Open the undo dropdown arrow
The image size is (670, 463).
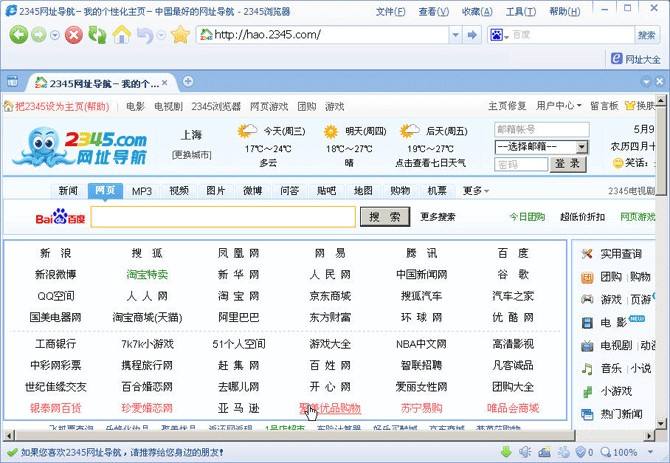tap(161, 35)
